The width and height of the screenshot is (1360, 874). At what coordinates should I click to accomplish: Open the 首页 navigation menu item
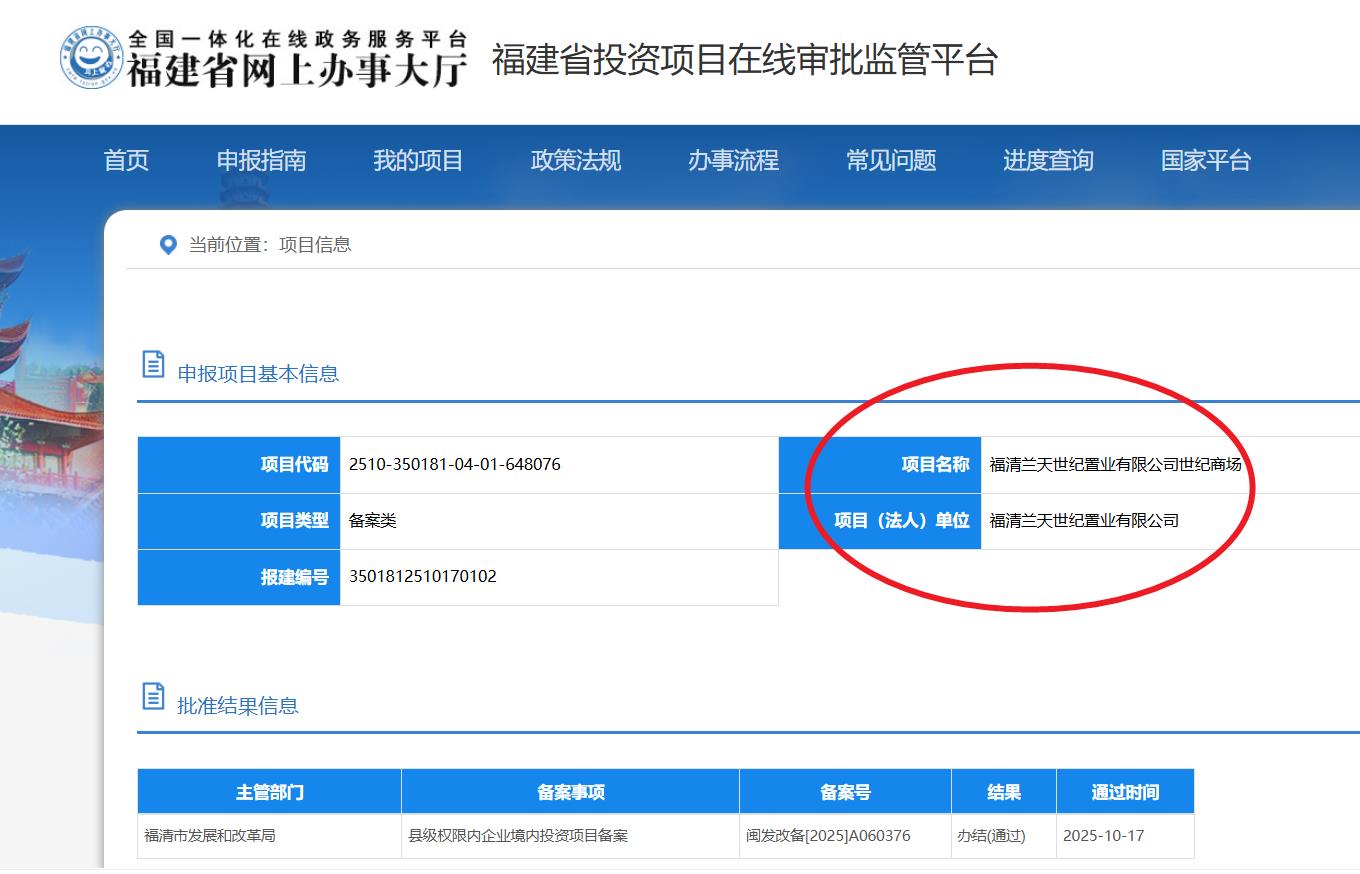126,160
